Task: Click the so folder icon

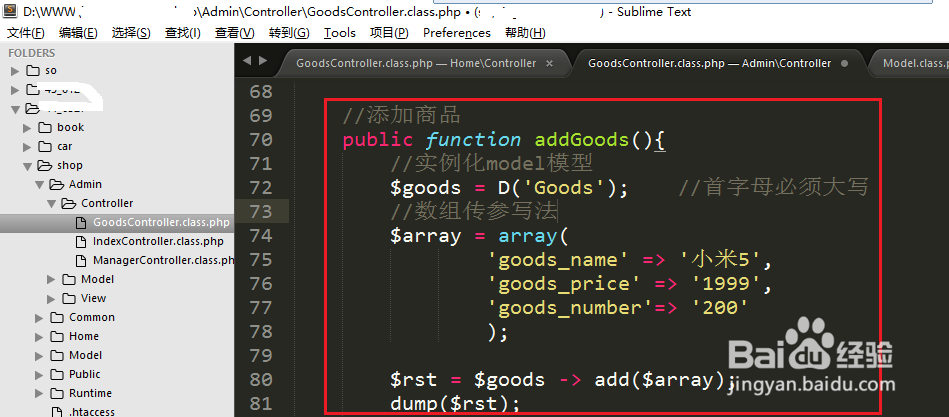Action: [x=33, y=71]
